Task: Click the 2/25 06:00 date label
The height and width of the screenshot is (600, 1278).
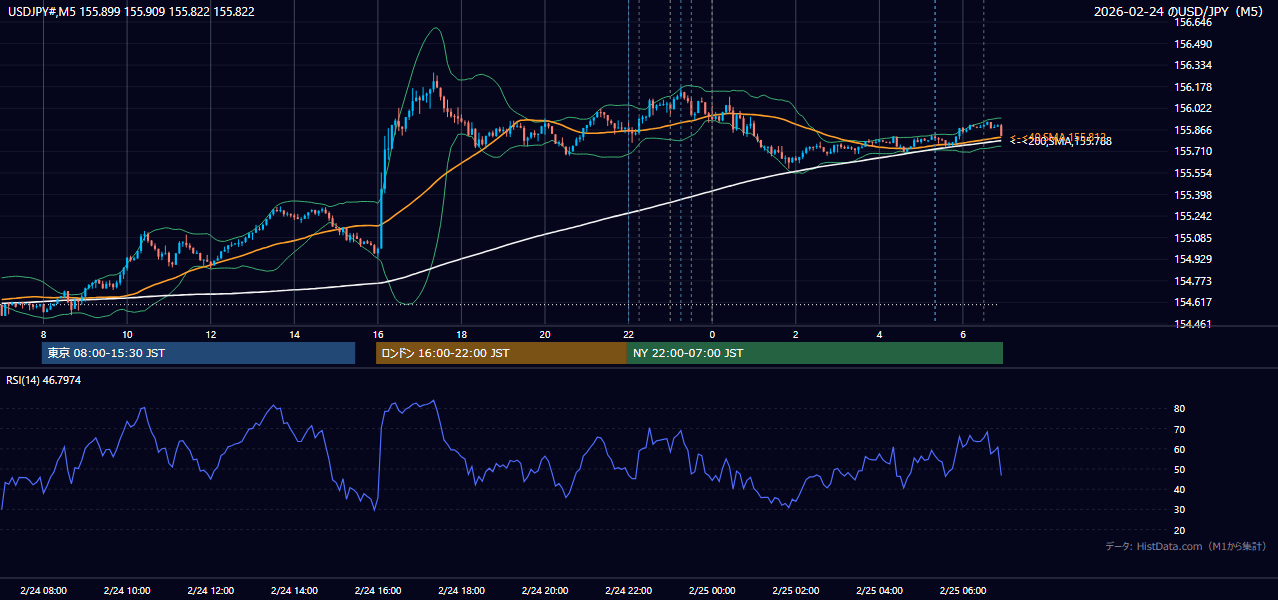Action: [963, 591]
